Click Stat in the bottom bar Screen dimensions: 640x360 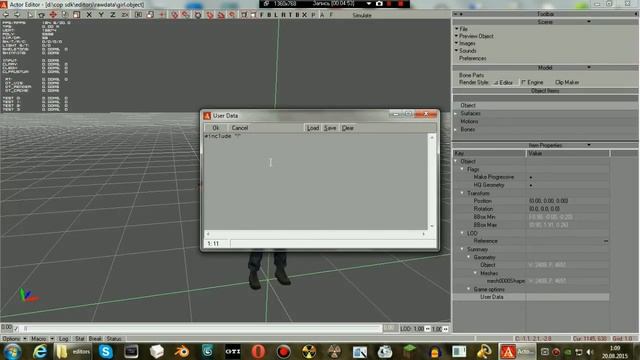click(x=80, y=339)
